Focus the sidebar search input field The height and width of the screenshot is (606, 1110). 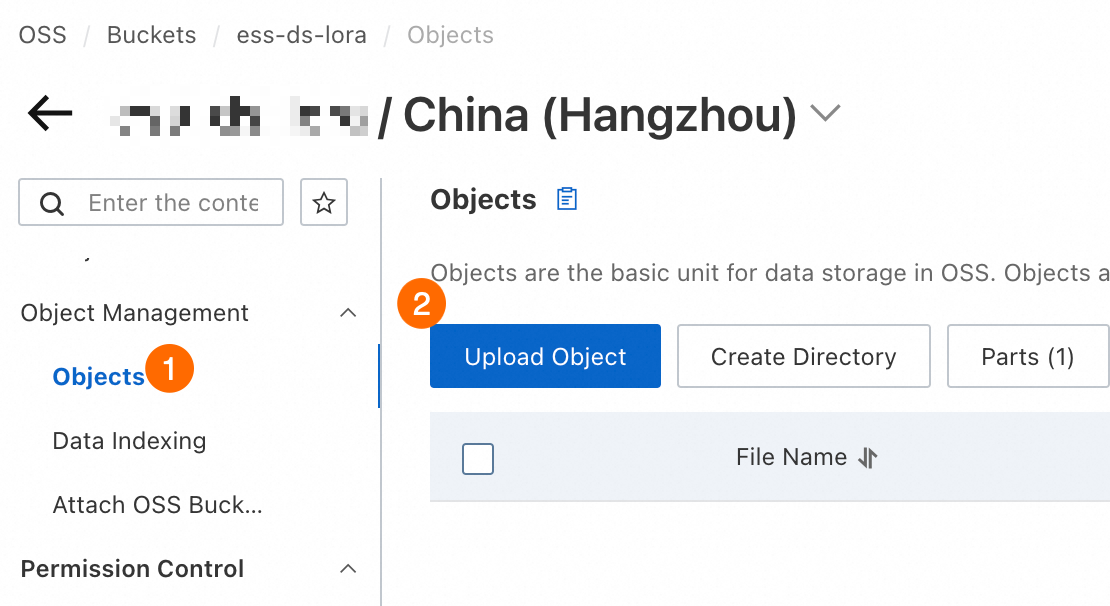click(172, 203)
